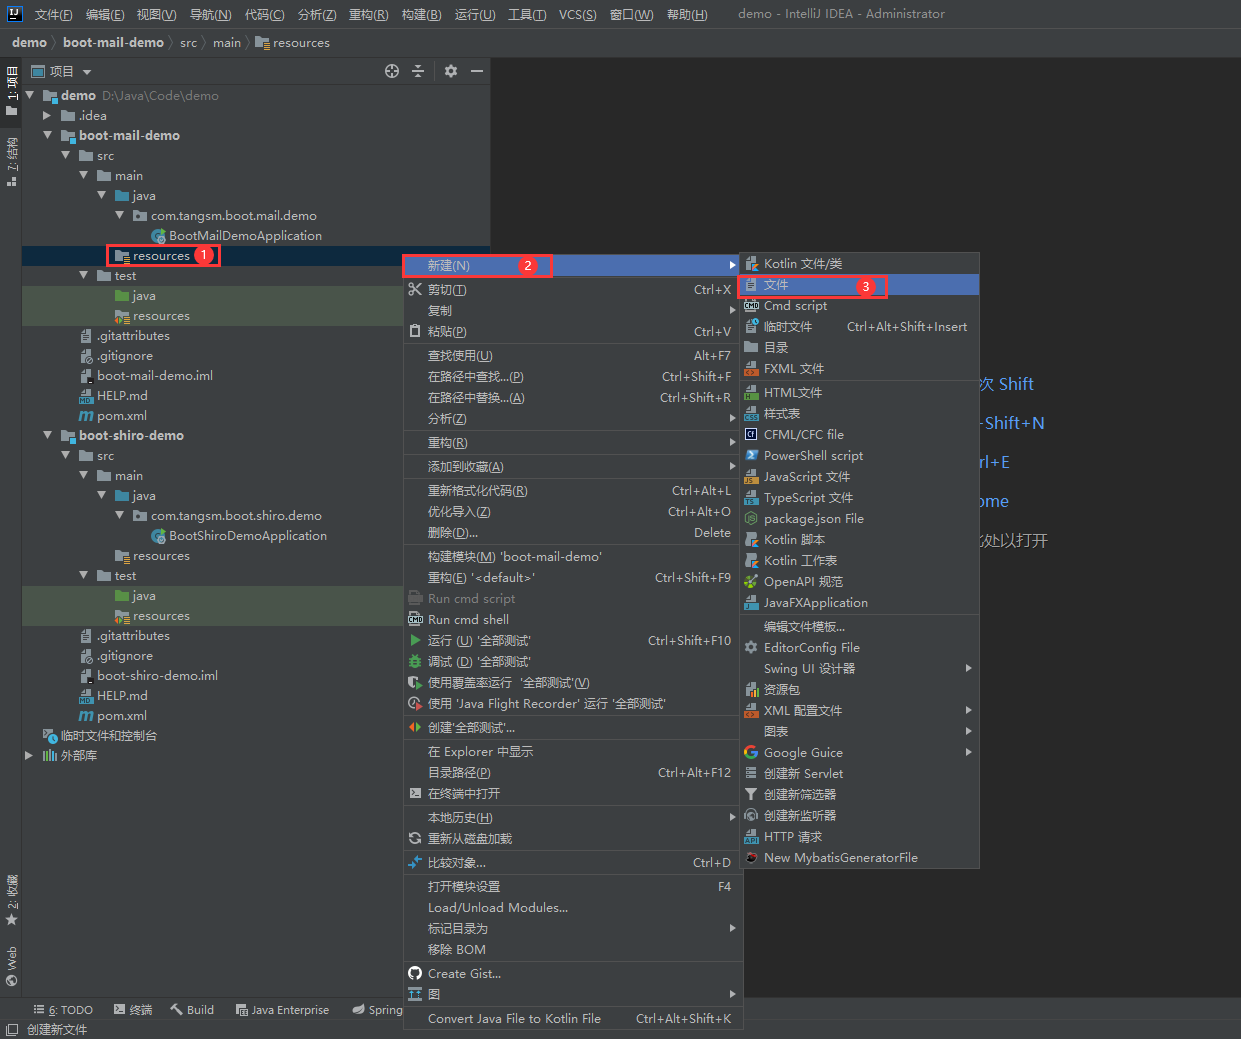Collapse the com.tangsm.boot.mail.demo package
This screenshot has width=1241, height=1039.
[119, 215]
